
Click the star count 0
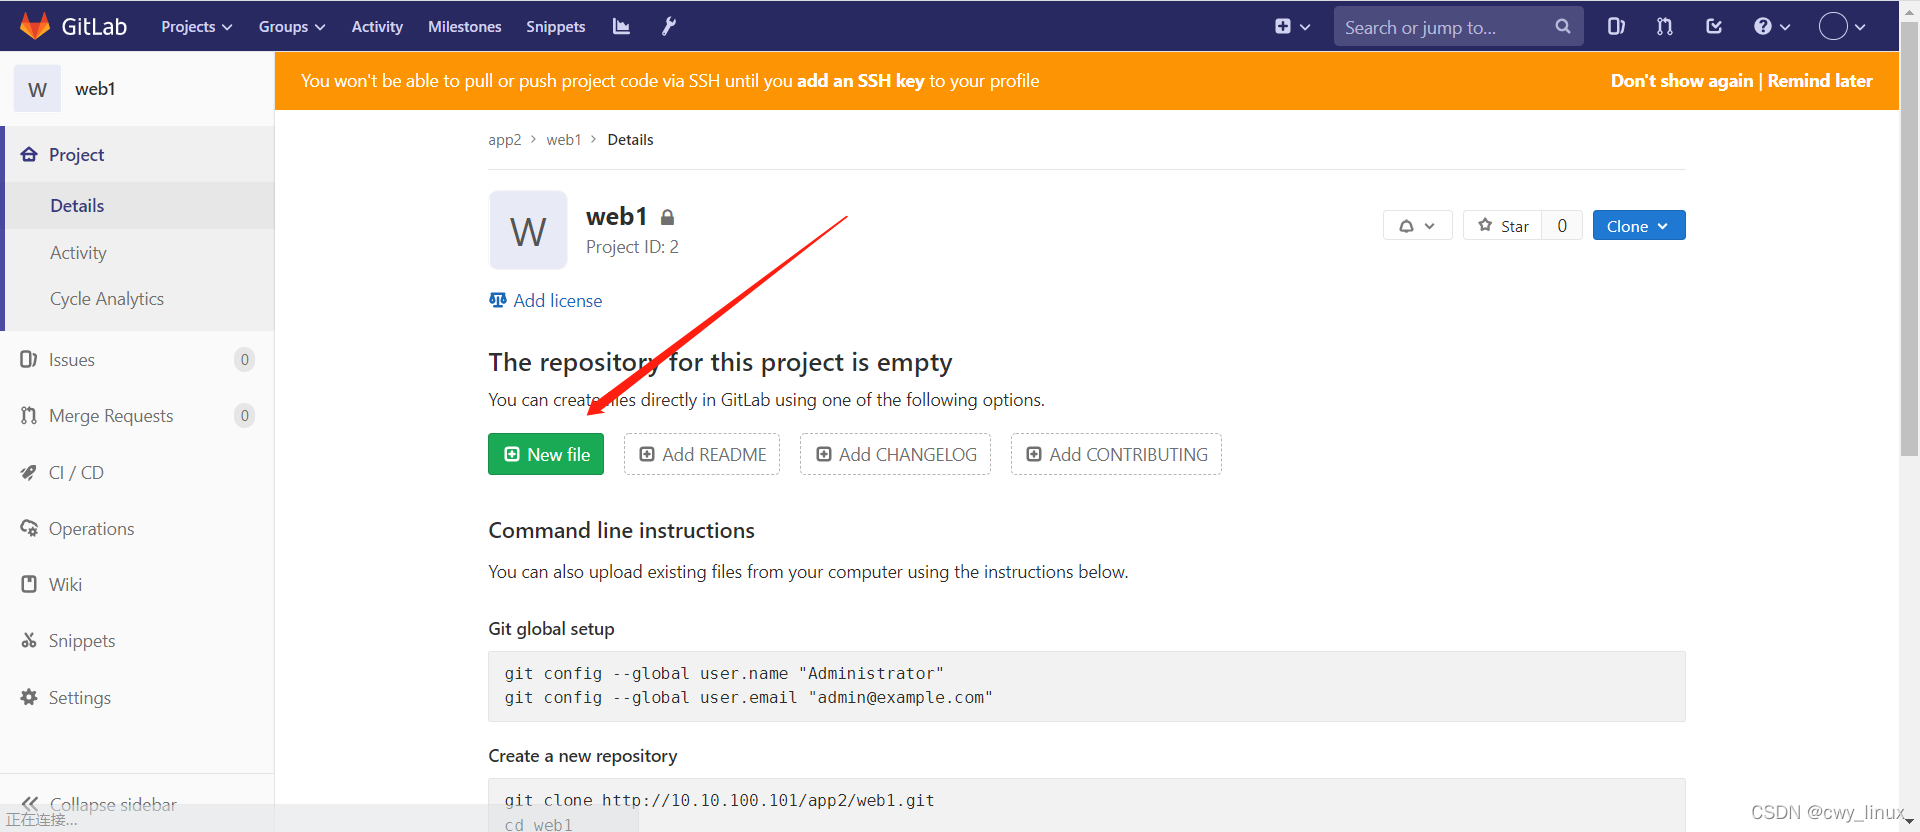[1562, 226]
